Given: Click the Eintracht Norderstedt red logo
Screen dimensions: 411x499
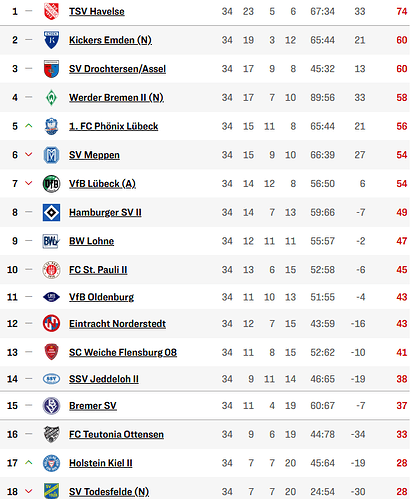Looking at the screenshot, I should 51,323.
